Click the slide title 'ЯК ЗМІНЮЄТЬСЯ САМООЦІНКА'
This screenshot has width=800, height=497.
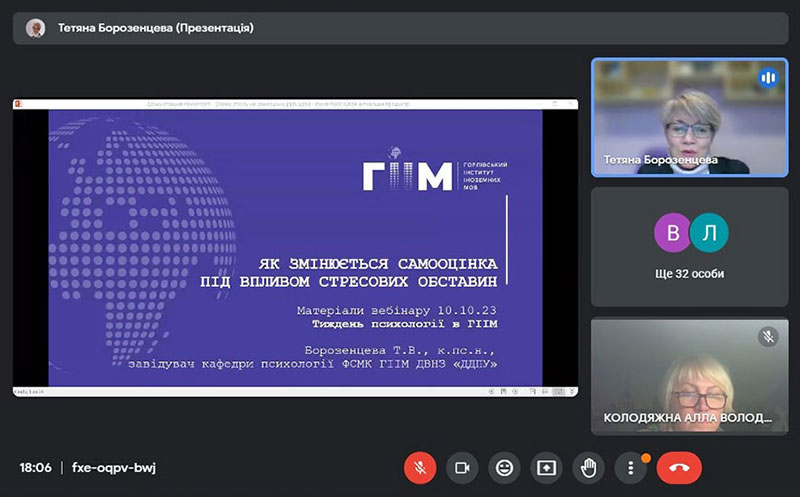378,264
